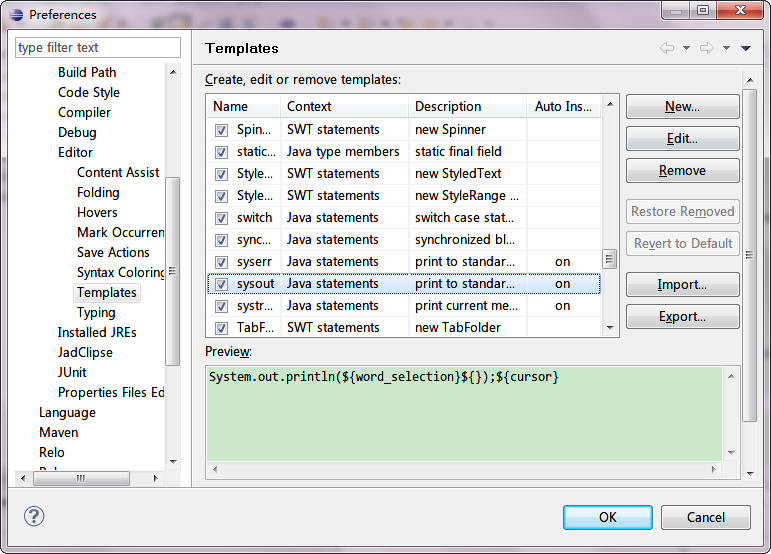Select Debug in the tree
The height and width of the screenshot is (554, 771).
coord(77,133)
